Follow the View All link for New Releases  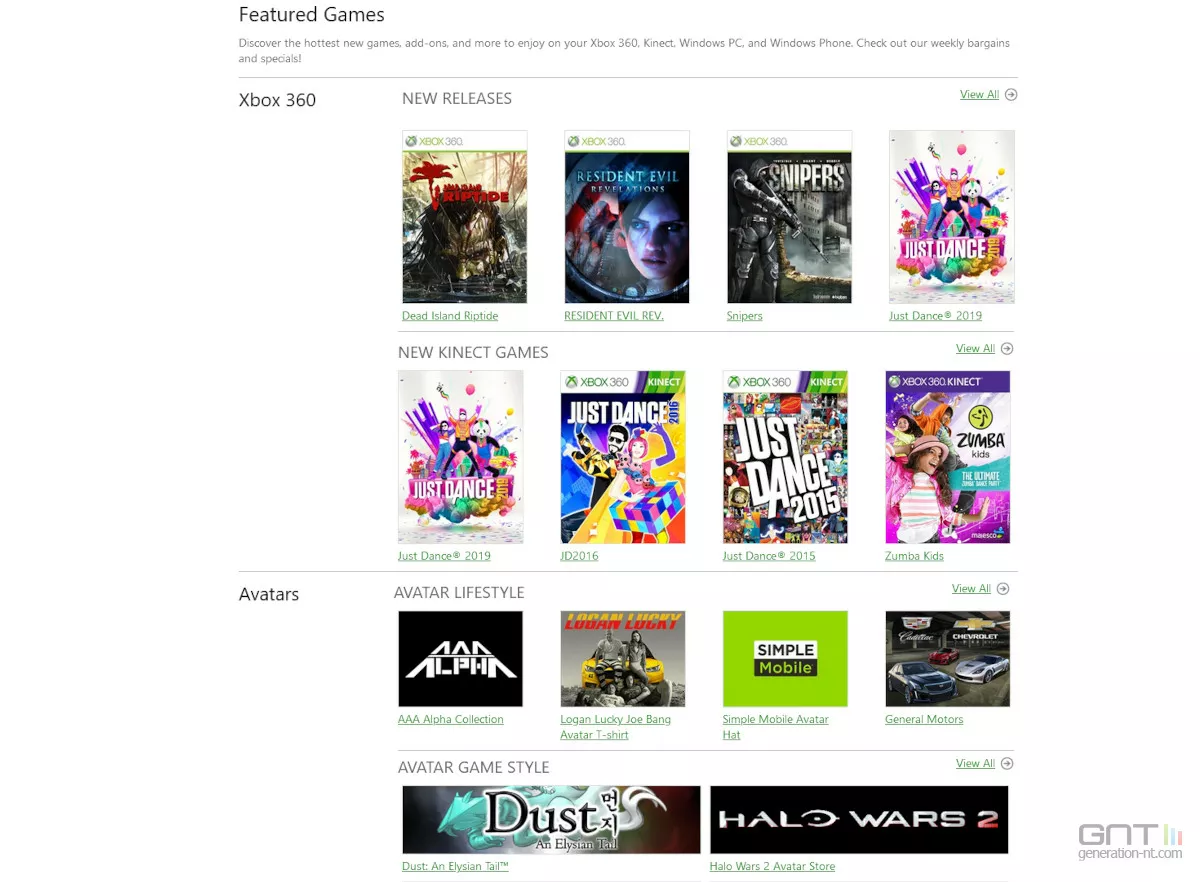point(979,95)
